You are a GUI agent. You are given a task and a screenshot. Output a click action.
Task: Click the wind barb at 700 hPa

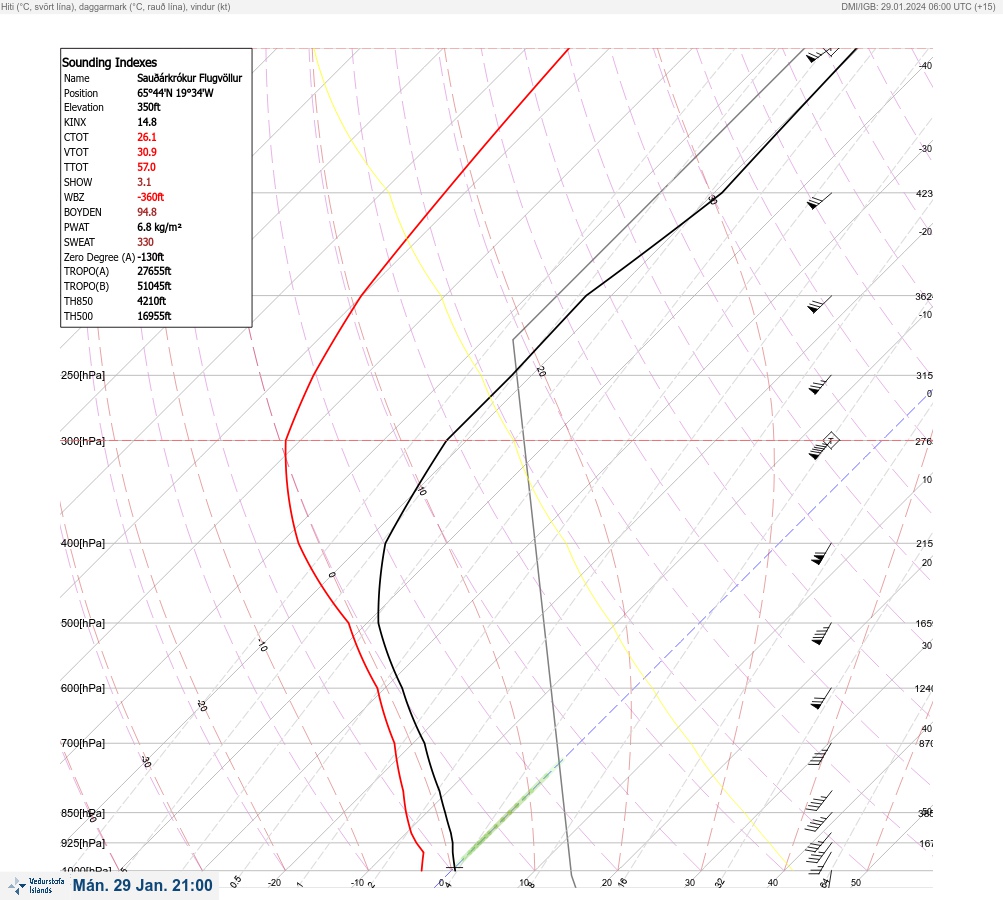[819, 754]
